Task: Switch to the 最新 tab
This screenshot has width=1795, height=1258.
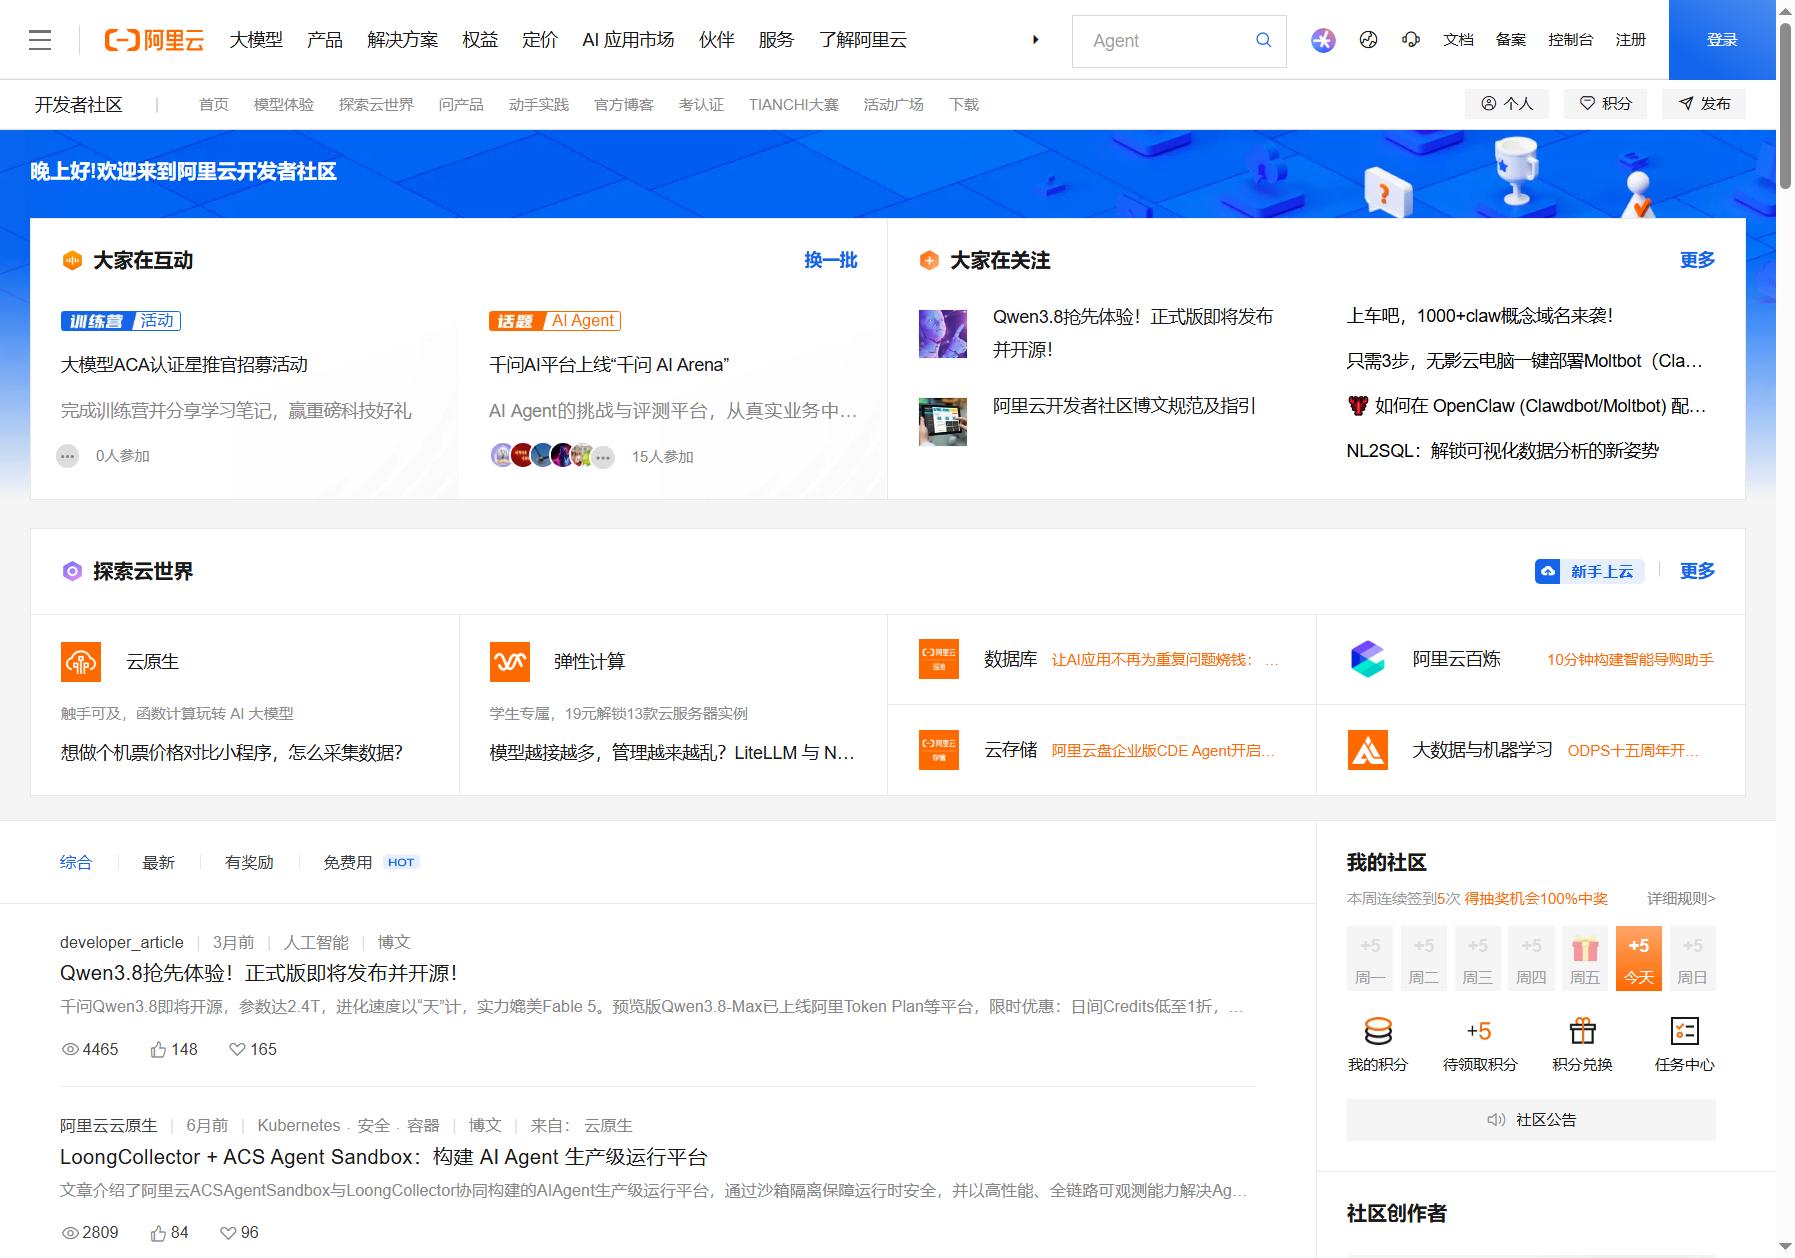Action: pyautogui.click(x=159, y=862)
